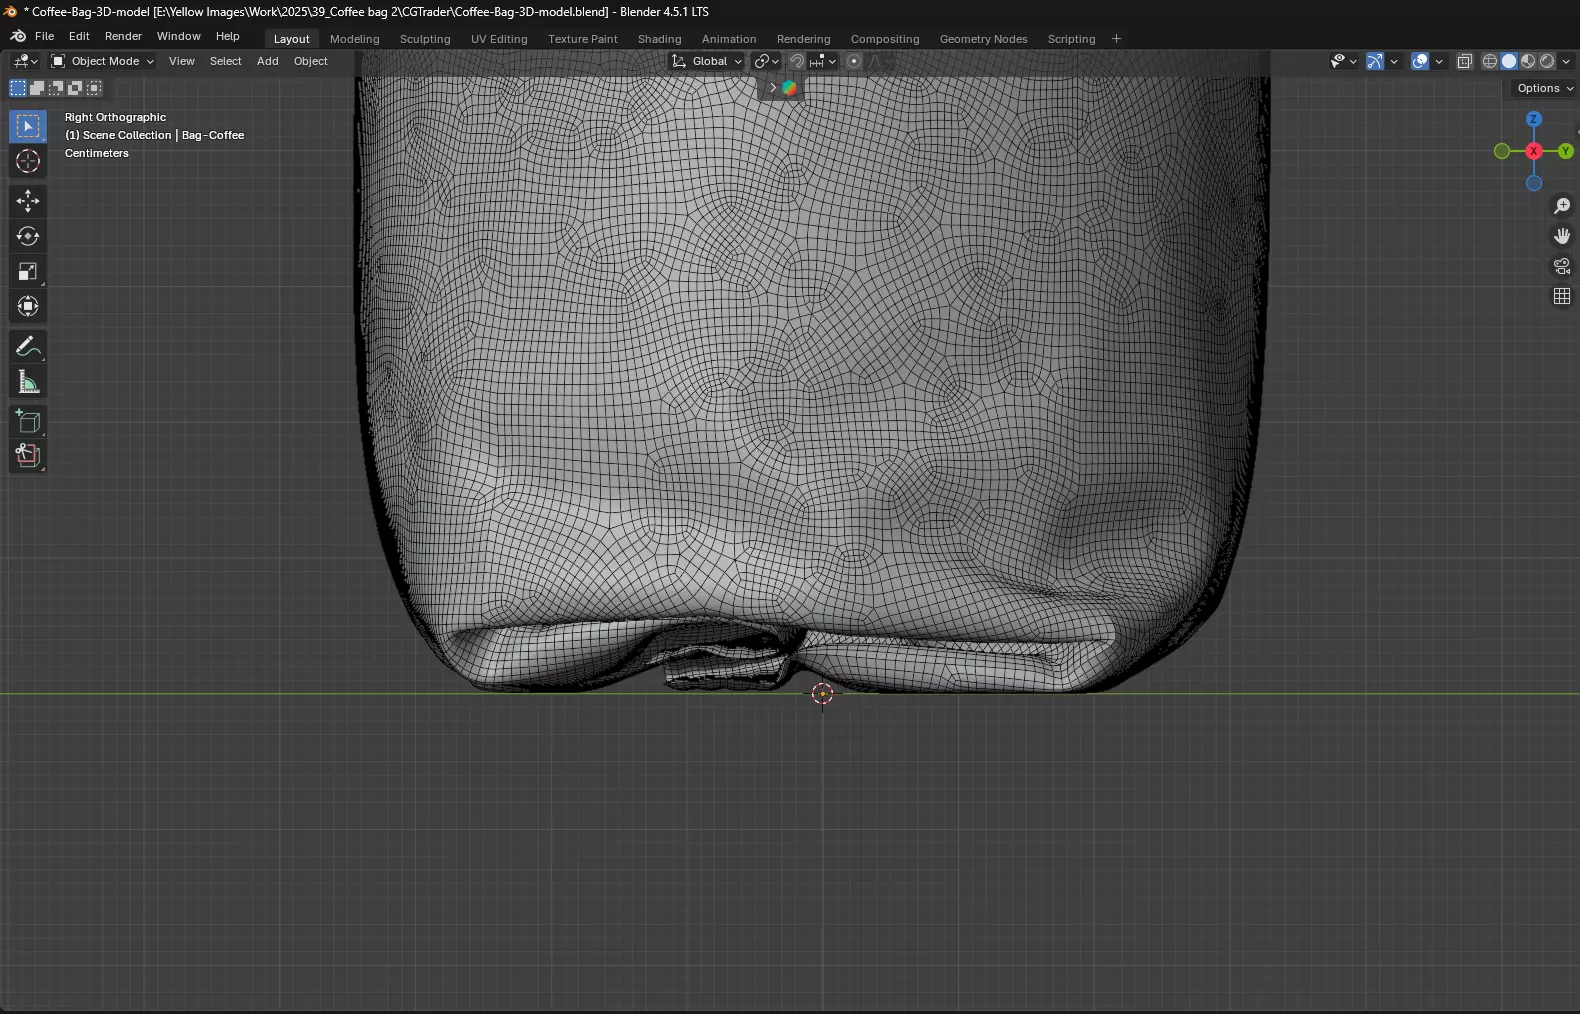
Task: Select the Rotate tool
Action: click(28, 236)
